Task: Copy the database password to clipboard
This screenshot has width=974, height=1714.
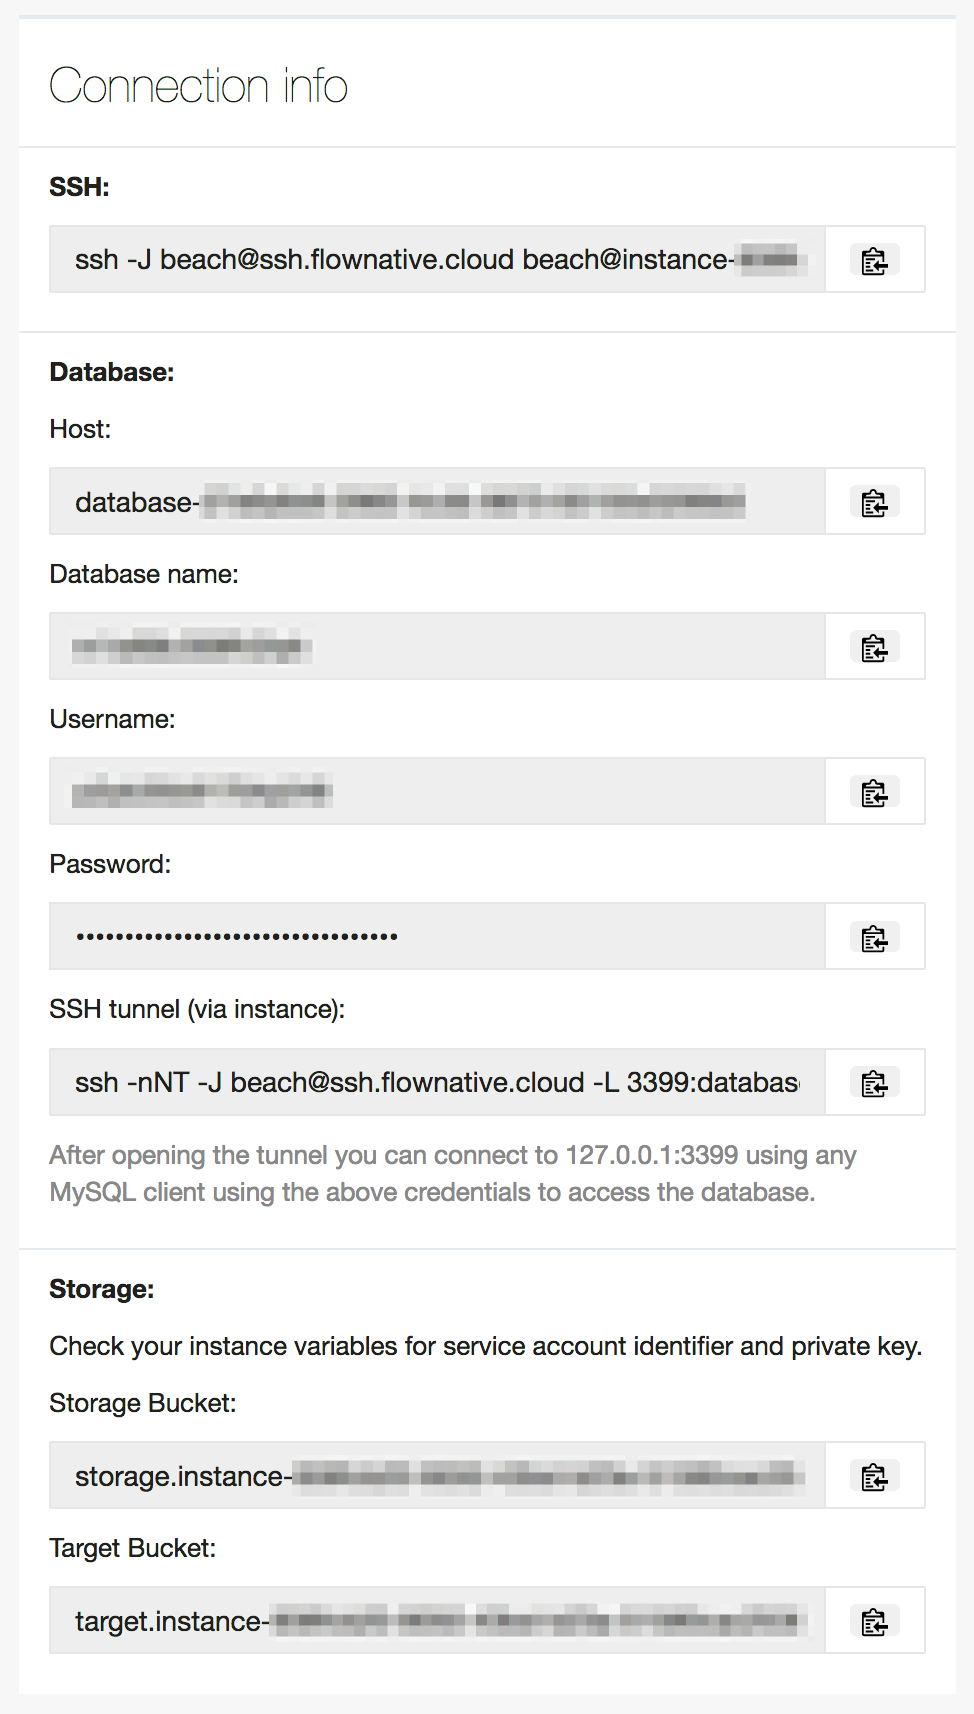Action: point(874,937)
